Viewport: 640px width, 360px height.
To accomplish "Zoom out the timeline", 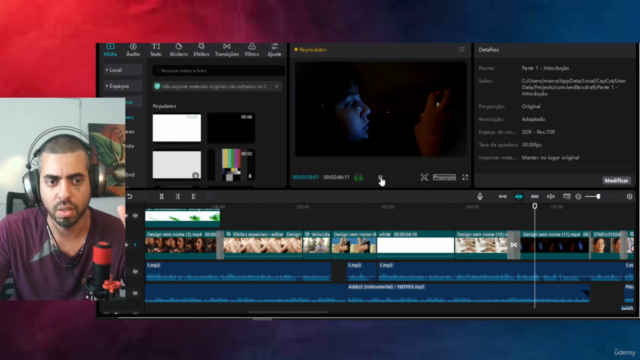I will (578, 196).
